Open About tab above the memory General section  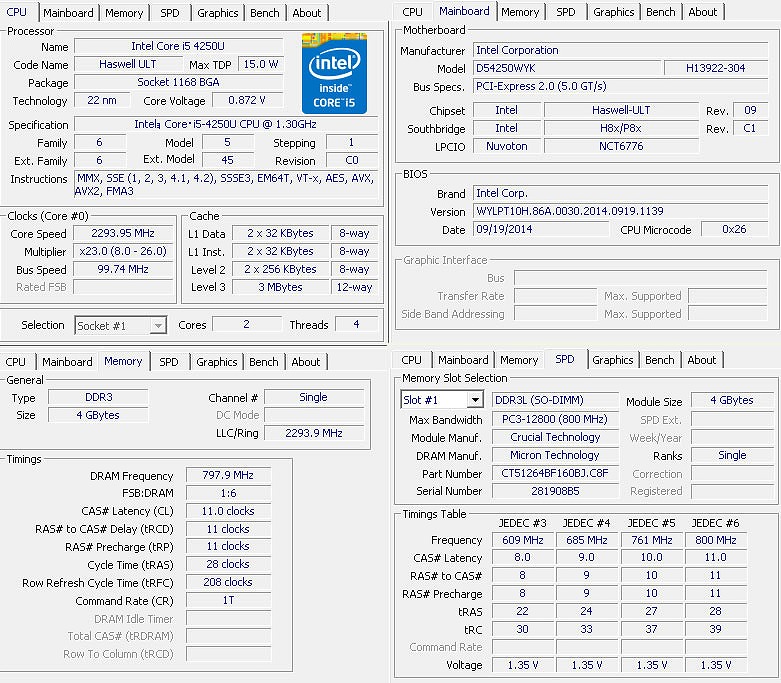306,362
